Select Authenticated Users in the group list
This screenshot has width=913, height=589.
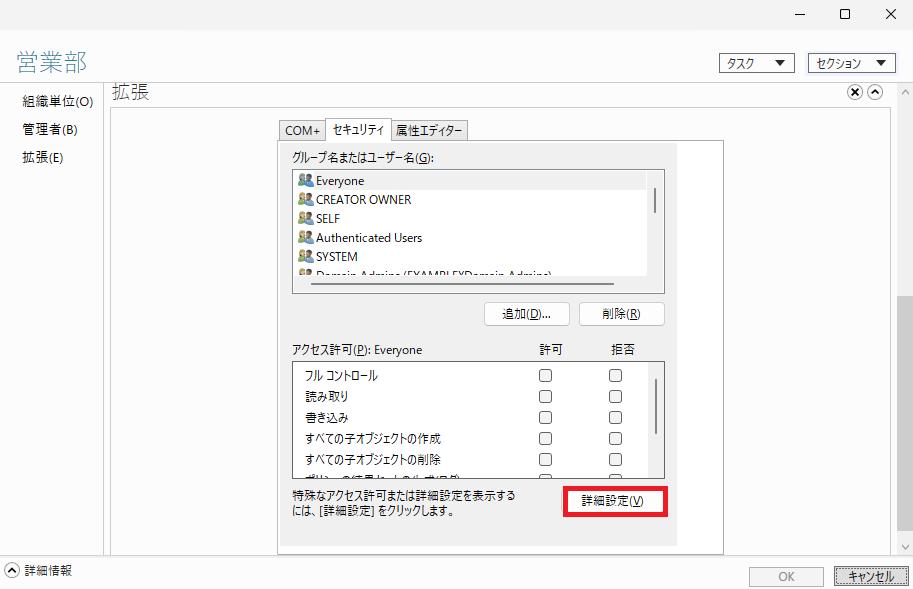pyautogui.click(x=470, y=237)
